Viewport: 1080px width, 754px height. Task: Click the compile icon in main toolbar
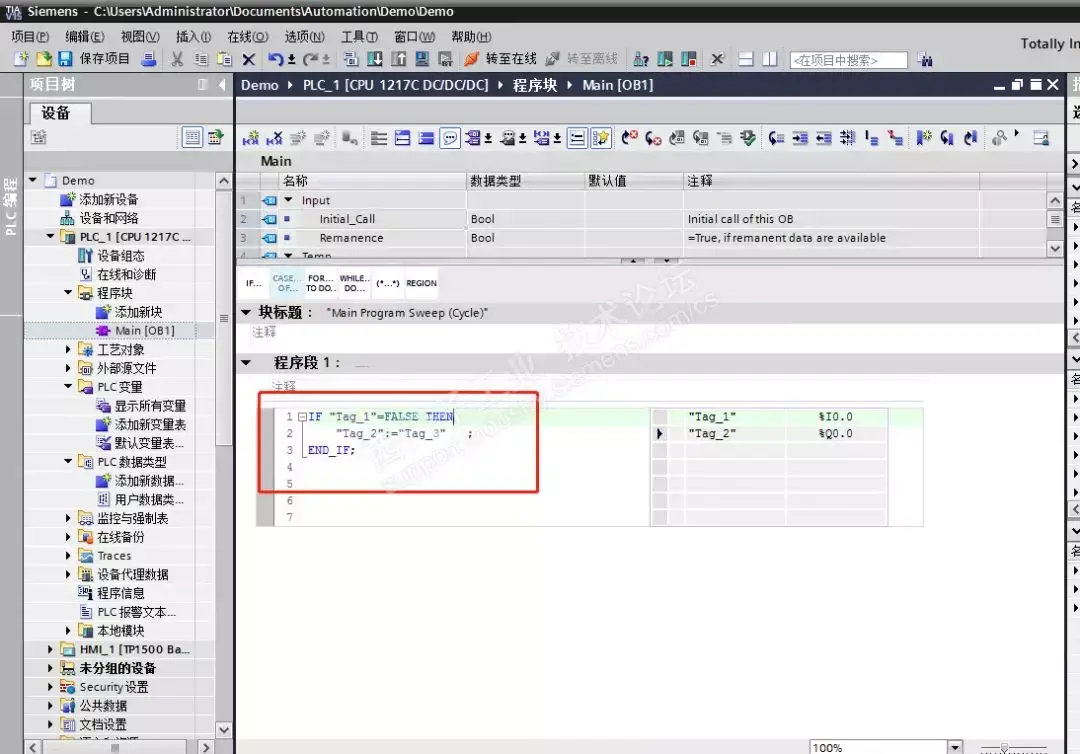pyautogui.click(x=351, y=59)
